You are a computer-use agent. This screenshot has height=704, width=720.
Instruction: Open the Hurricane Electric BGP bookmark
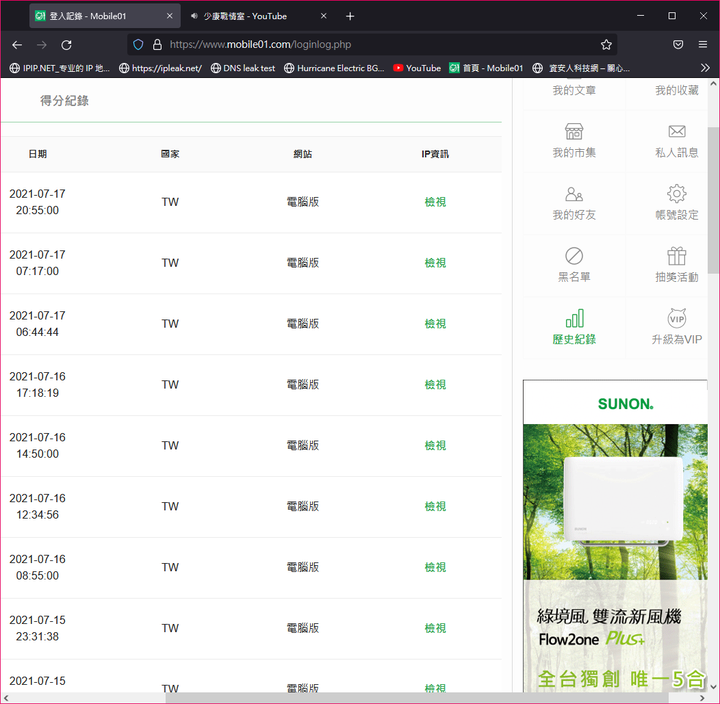(x=334, y=68)
